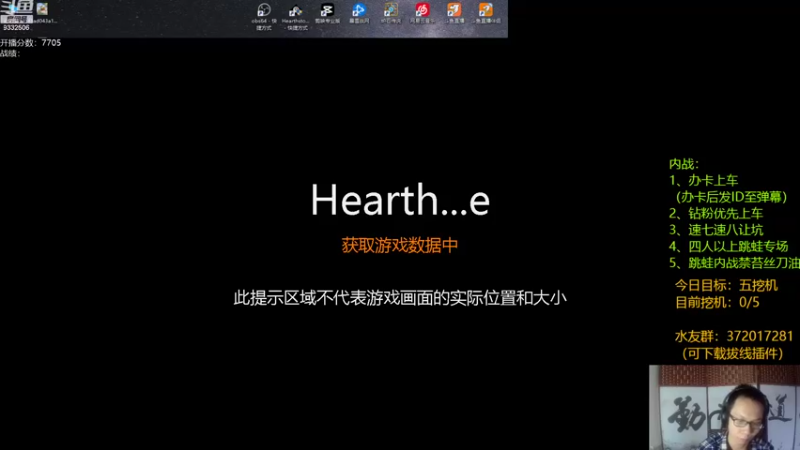
Task: Click the 9332506 room number label
Action: coord(16,28)
